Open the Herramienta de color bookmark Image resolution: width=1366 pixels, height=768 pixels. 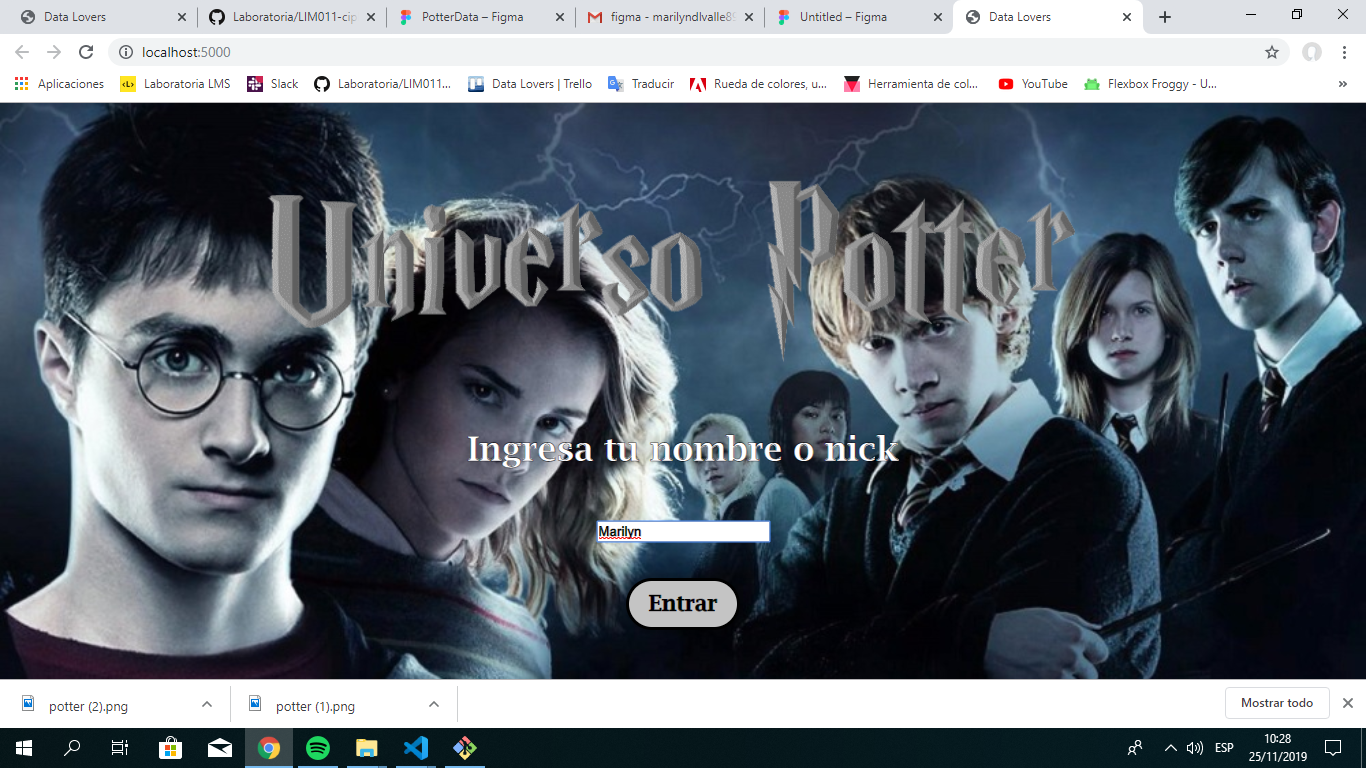point(912,84)
